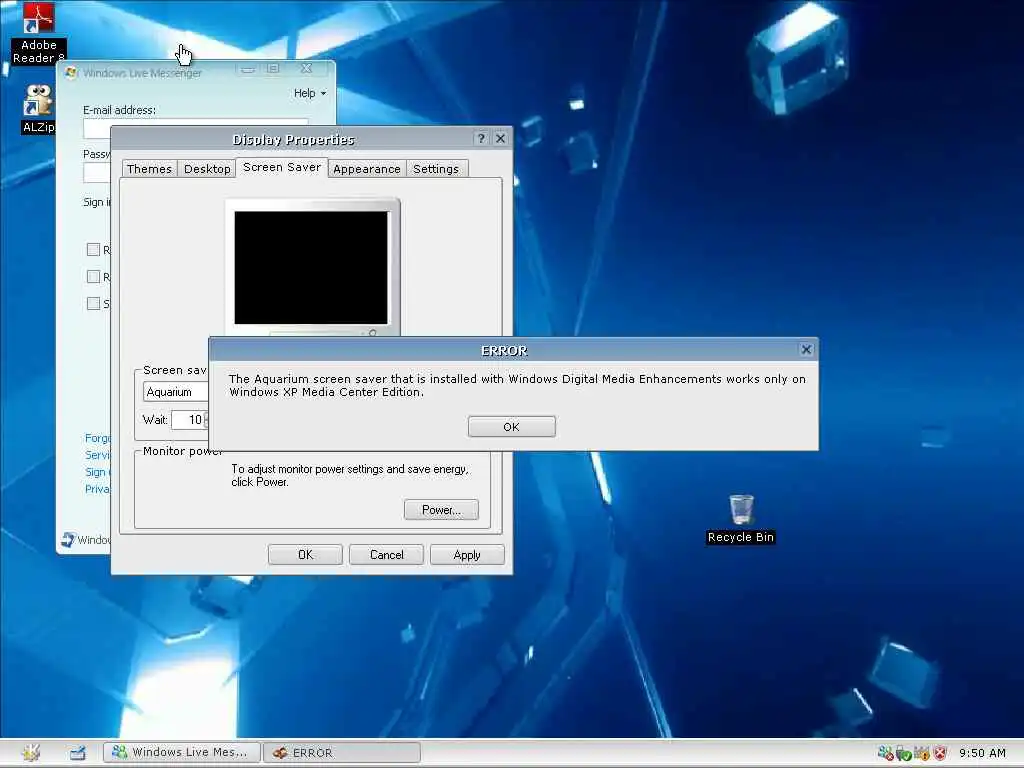Image resolution: width=1024 pixels, height=768 pixels.
Task: Click the question mark help button in Display Properties
Action: pos(481,138)
